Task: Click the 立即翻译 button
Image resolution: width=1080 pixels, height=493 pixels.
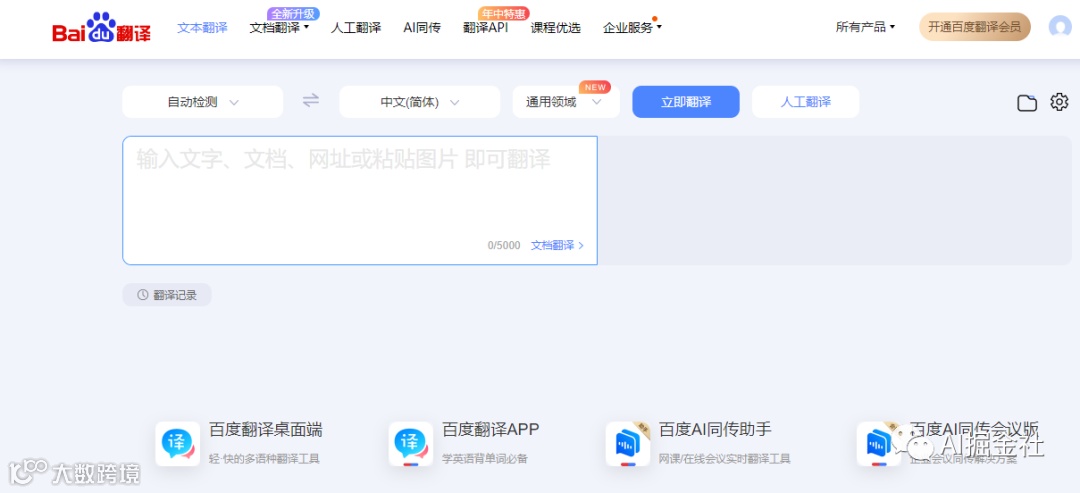Action: pyautogui.click(x=686, y=102)
